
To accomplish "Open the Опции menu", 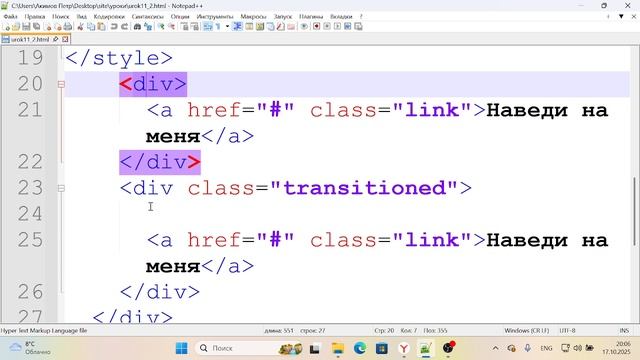I will pyautogui.click(x=180, y=17).
